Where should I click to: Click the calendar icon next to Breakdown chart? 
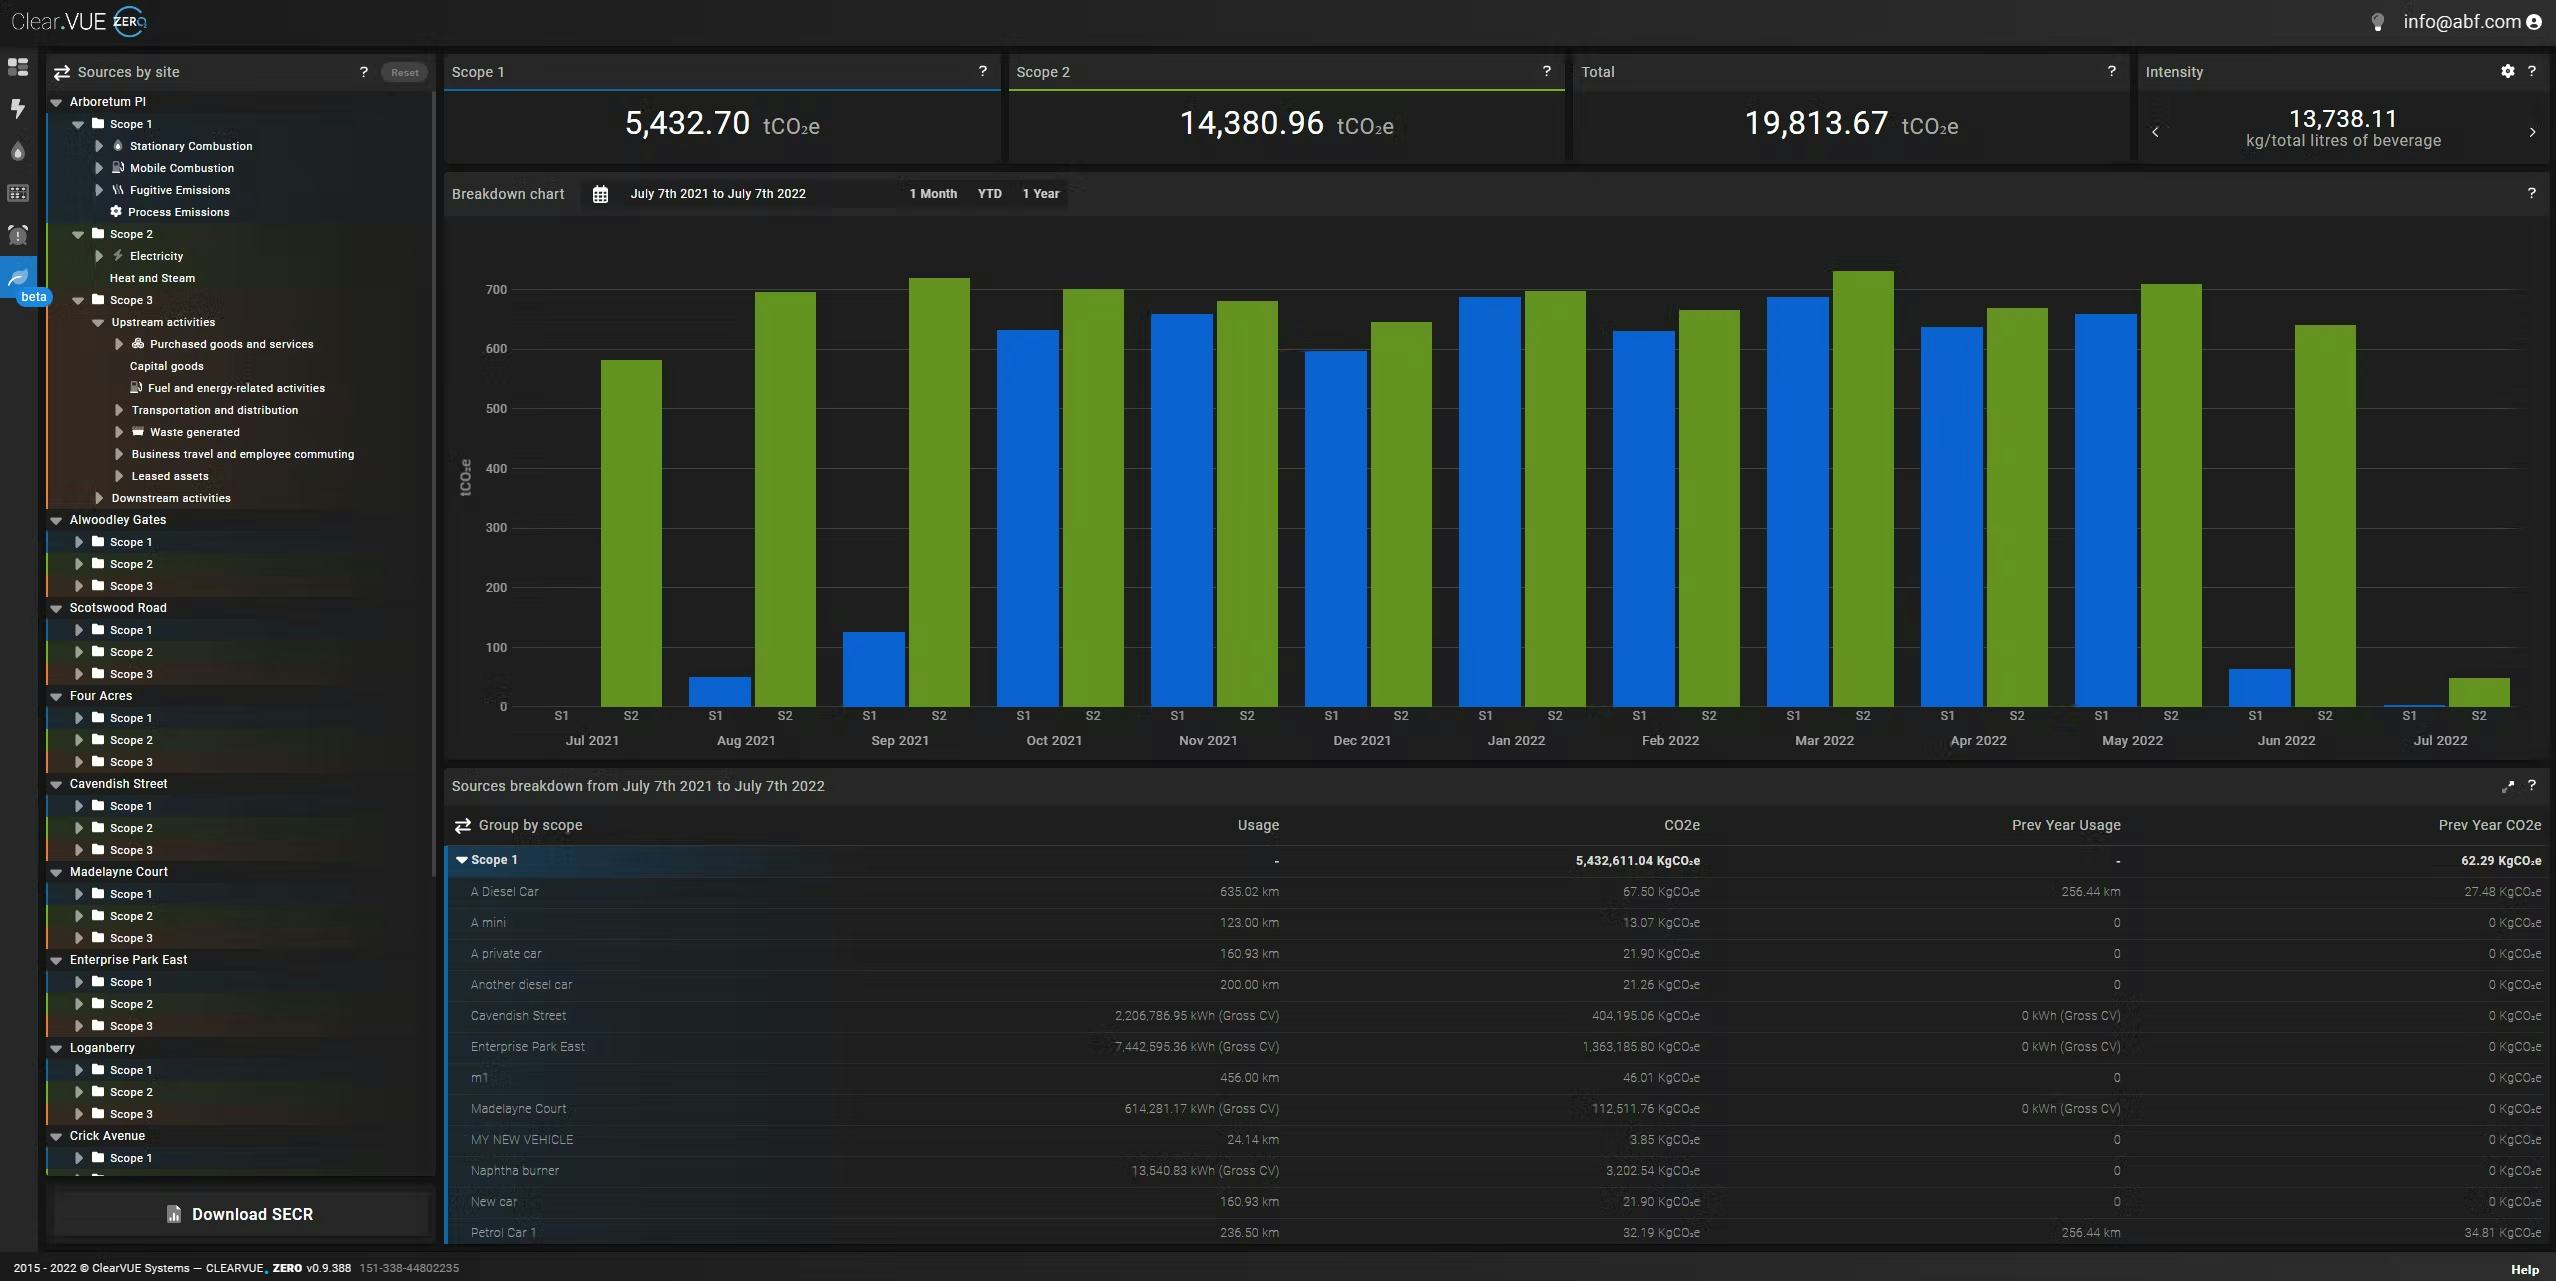pyautogui.click(x=599, y=194)
